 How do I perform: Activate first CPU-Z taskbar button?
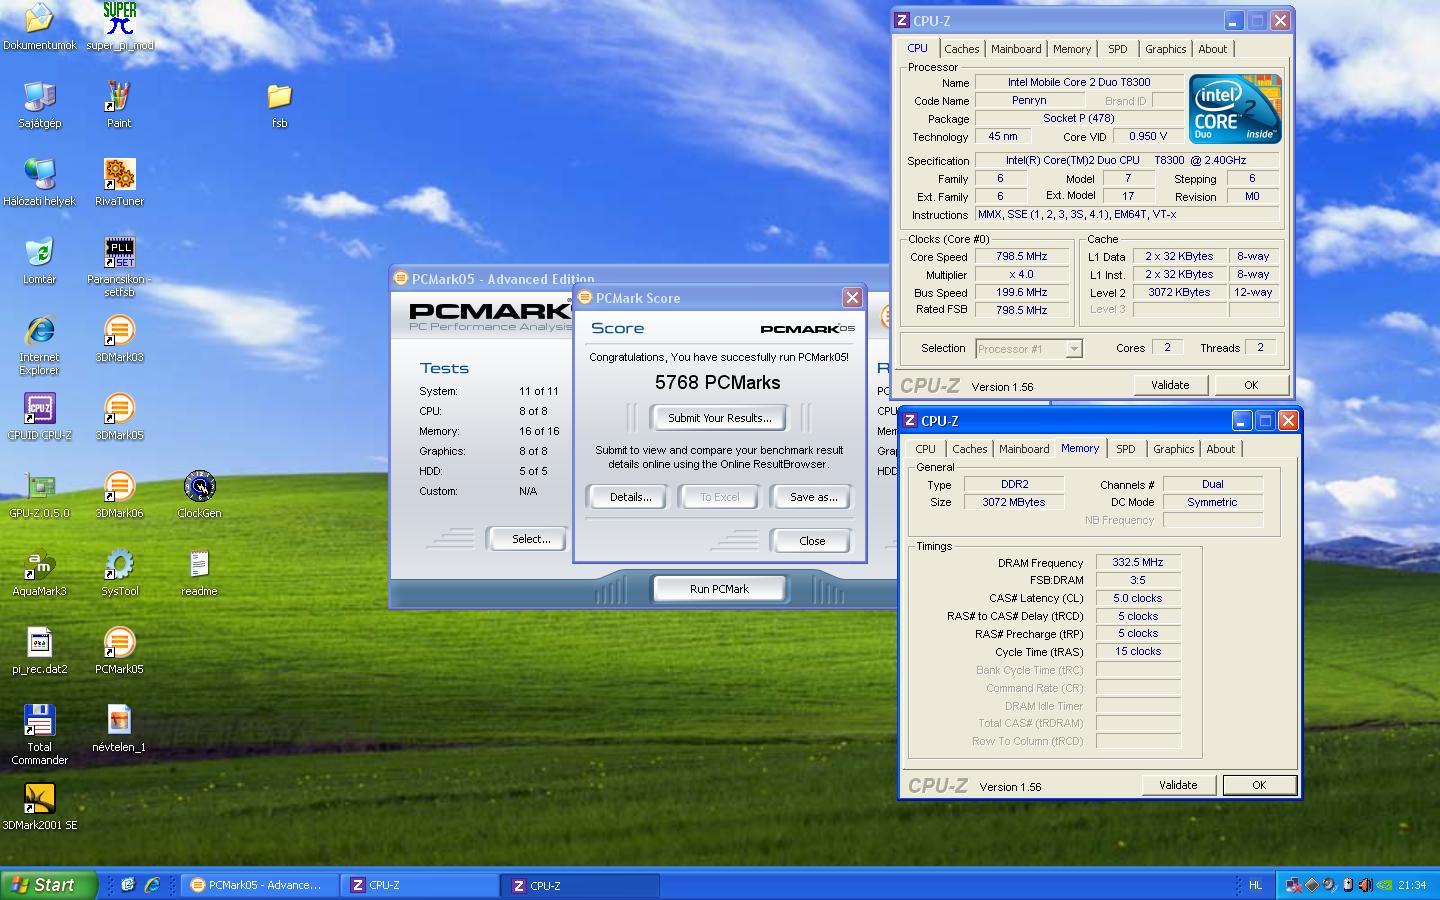(420, 885)
